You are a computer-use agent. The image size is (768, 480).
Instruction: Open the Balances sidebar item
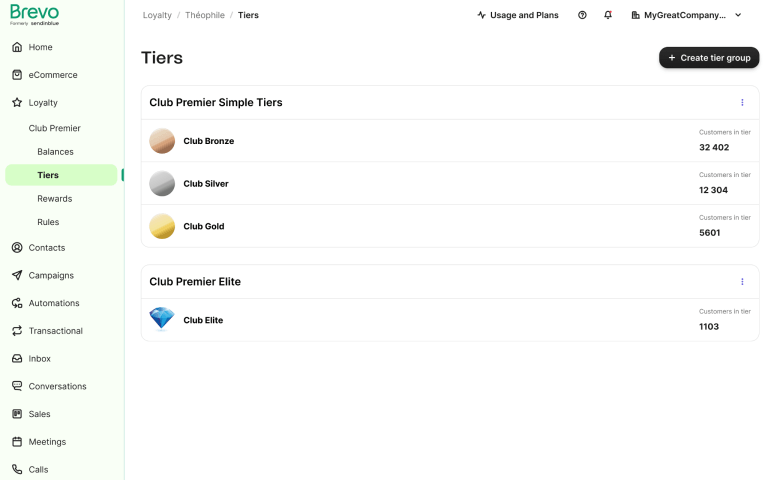pyautogui.click(x=55, y=152)
